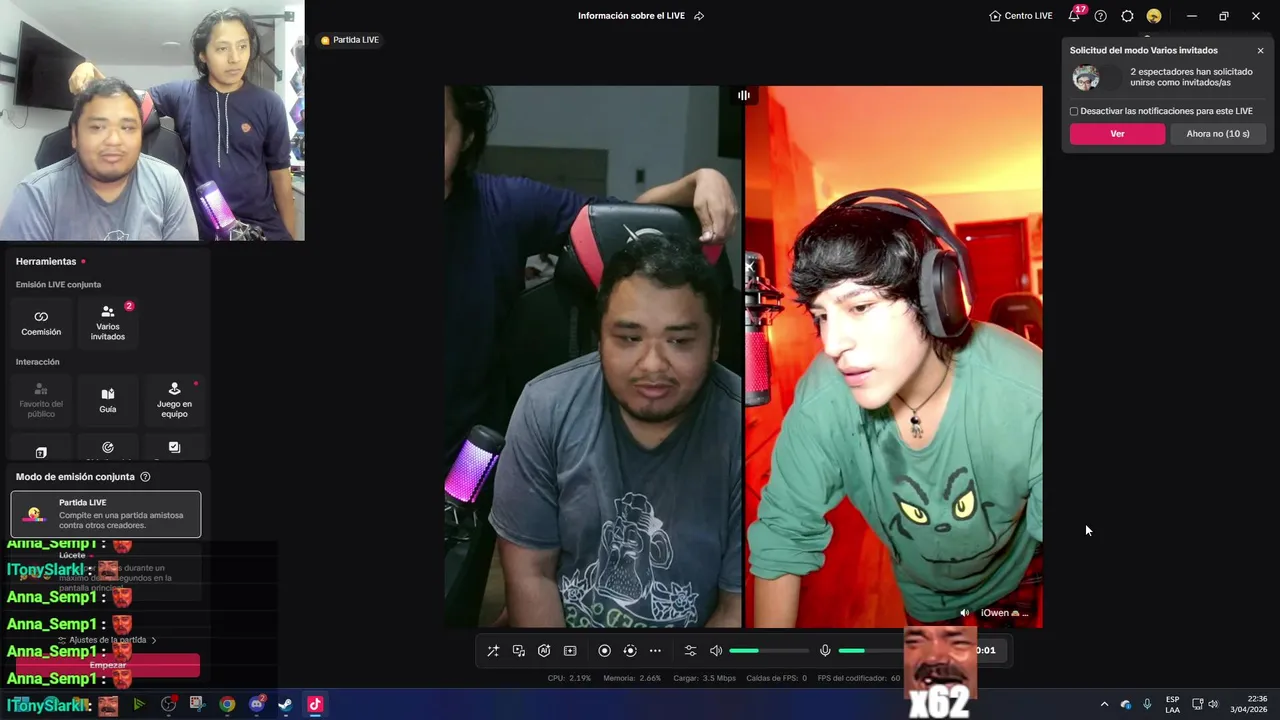
Task: Open Google Chrome from the taskbar
Action: (227, 704)
